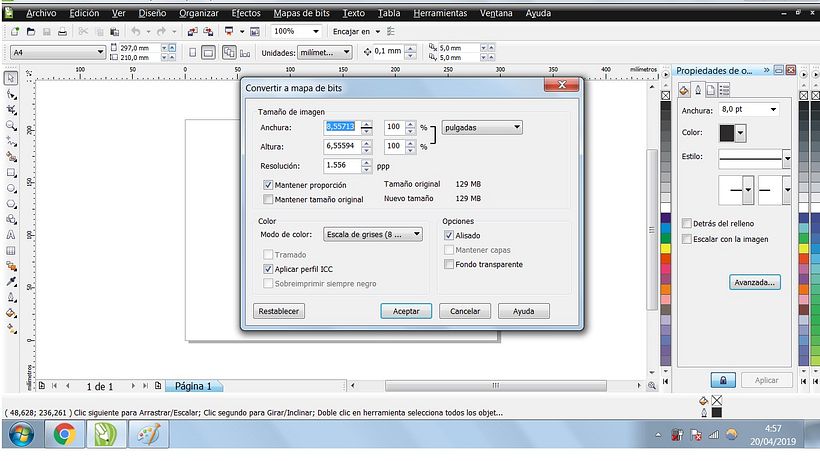Select the Ellipse tool
Image resolution: width=820 pixels, height=461 pixels.
10,189
